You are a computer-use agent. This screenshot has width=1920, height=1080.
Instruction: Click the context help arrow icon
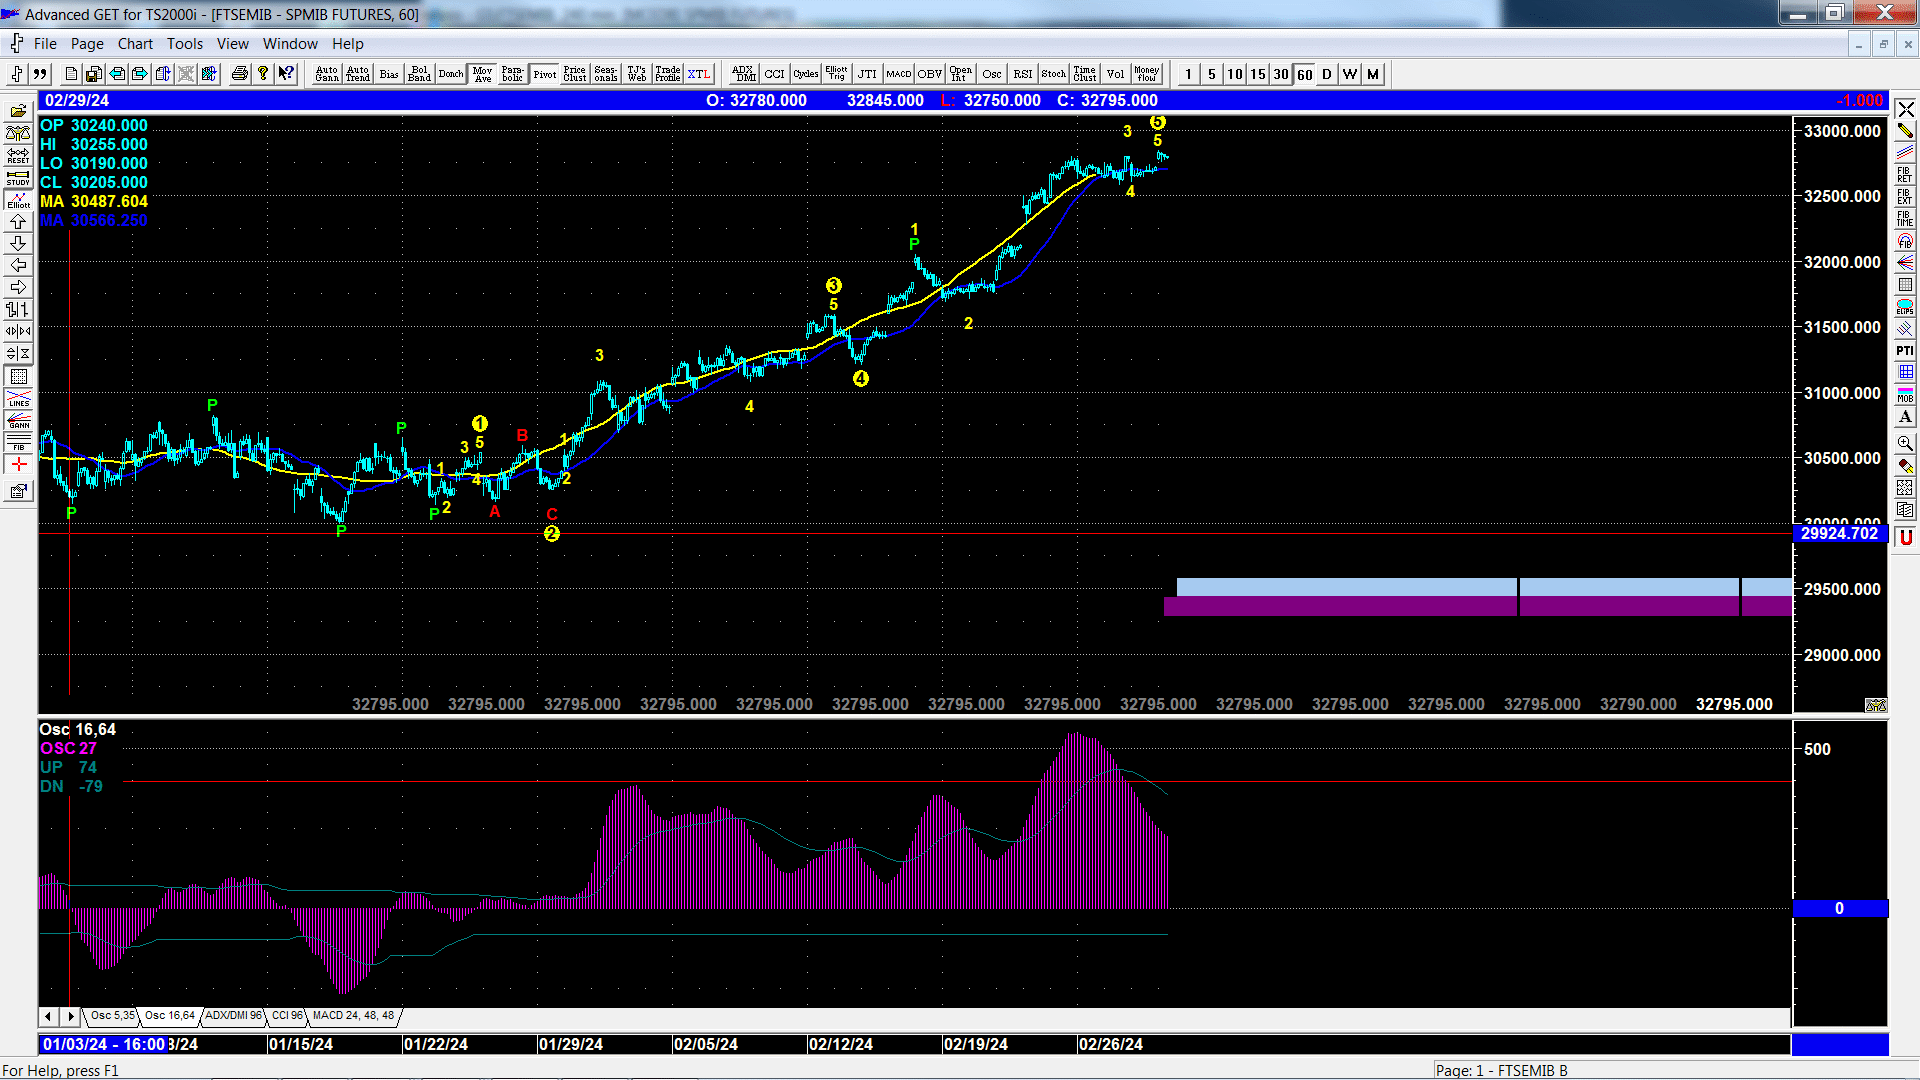pos(286,74)
